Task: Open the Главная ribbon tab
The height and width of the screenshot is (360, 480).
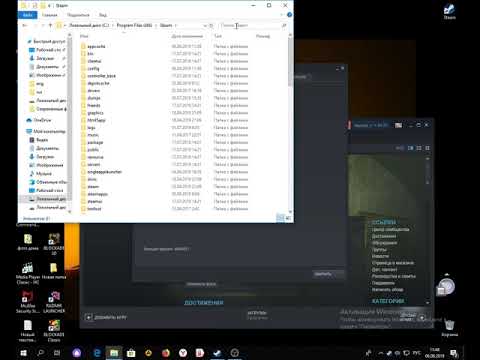Action: tap(50, 15)
